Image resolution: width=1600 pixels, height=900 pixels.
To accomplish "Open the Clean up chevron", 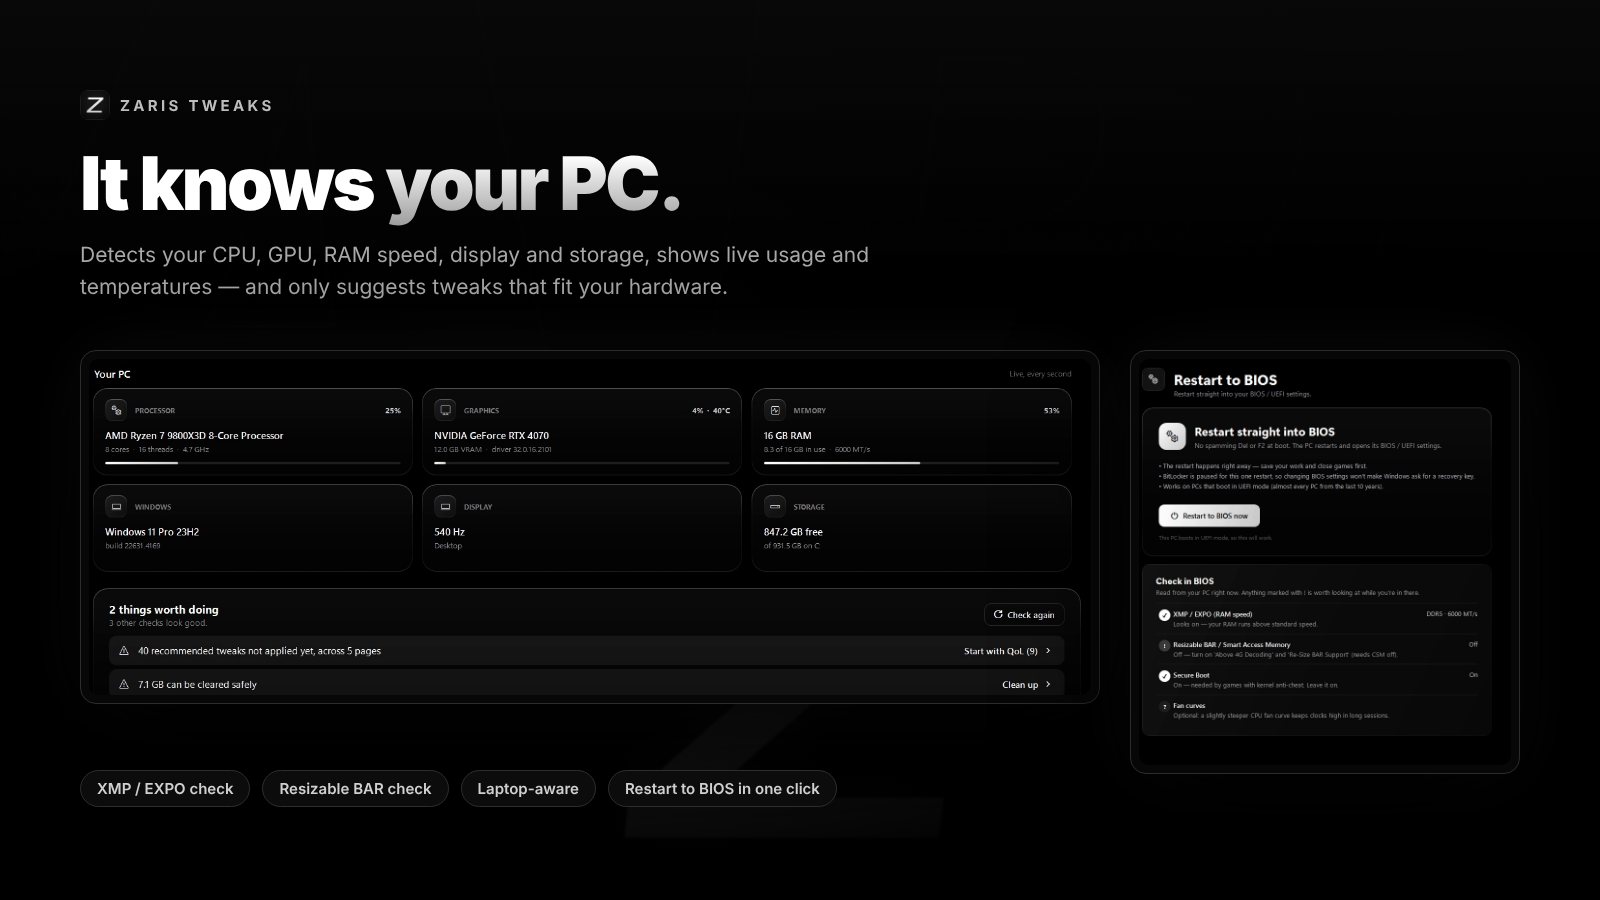I will click(1048, 685).
